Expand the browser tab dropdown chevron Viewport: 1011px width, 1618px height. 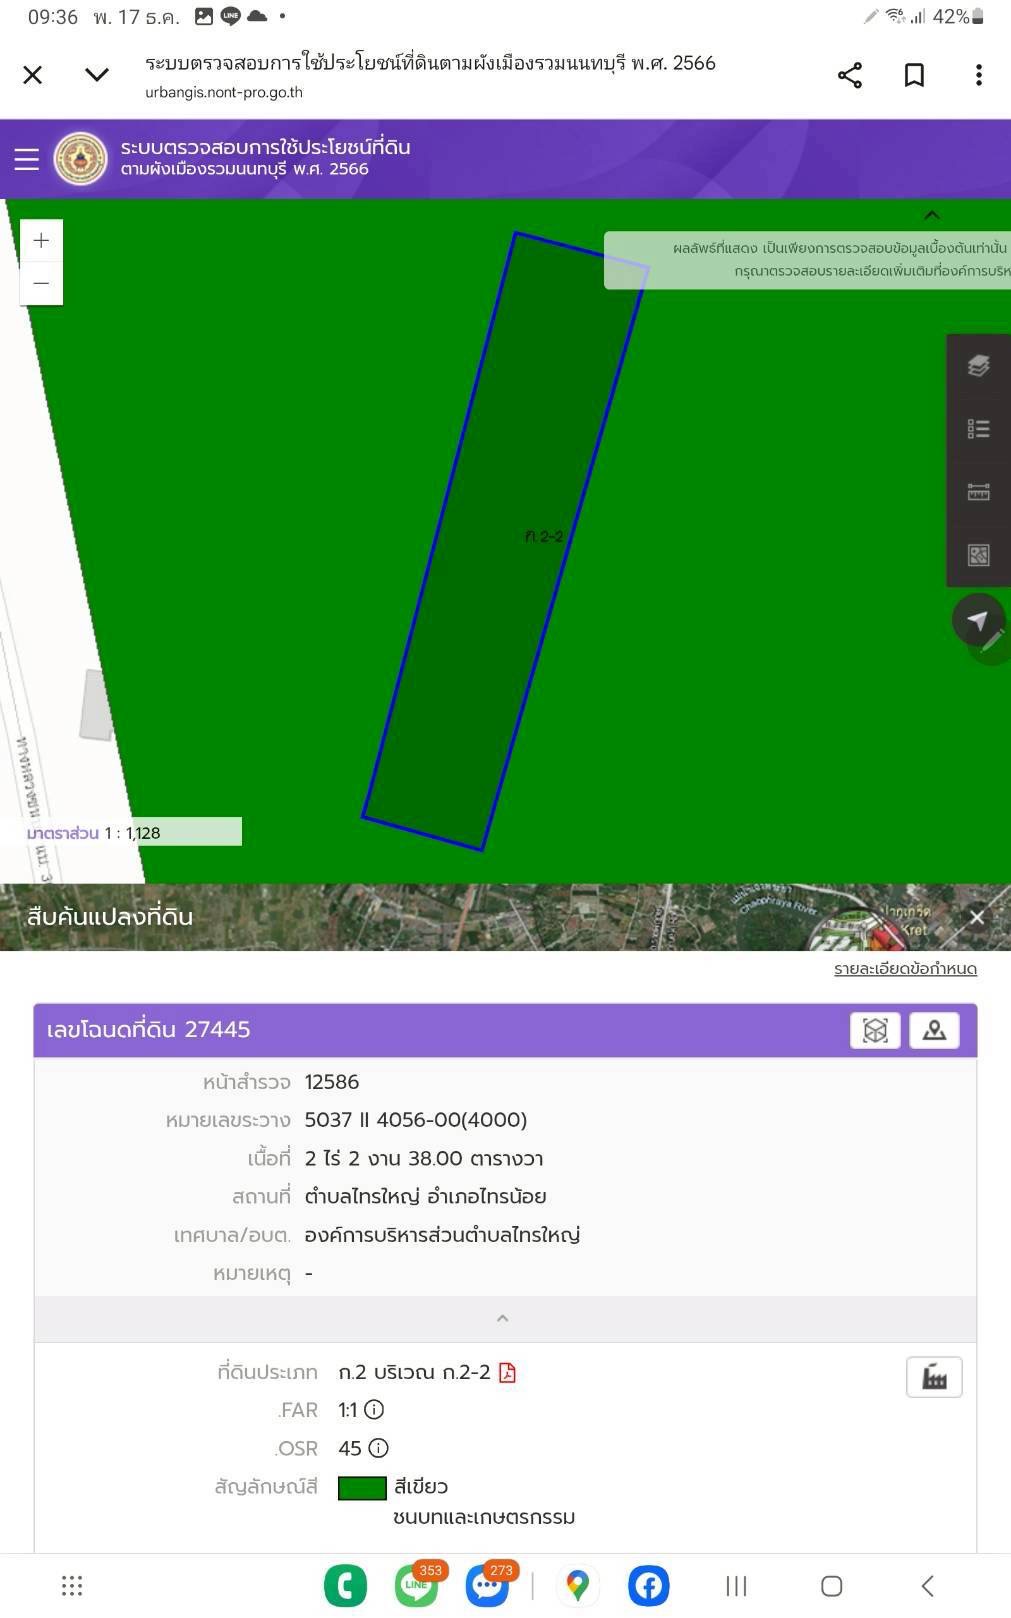tap(97, 75)
